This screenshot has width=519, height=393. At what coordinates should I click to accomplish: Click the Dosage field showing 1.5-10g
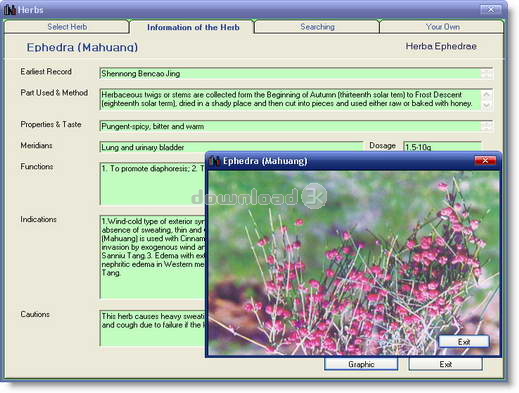442,147
